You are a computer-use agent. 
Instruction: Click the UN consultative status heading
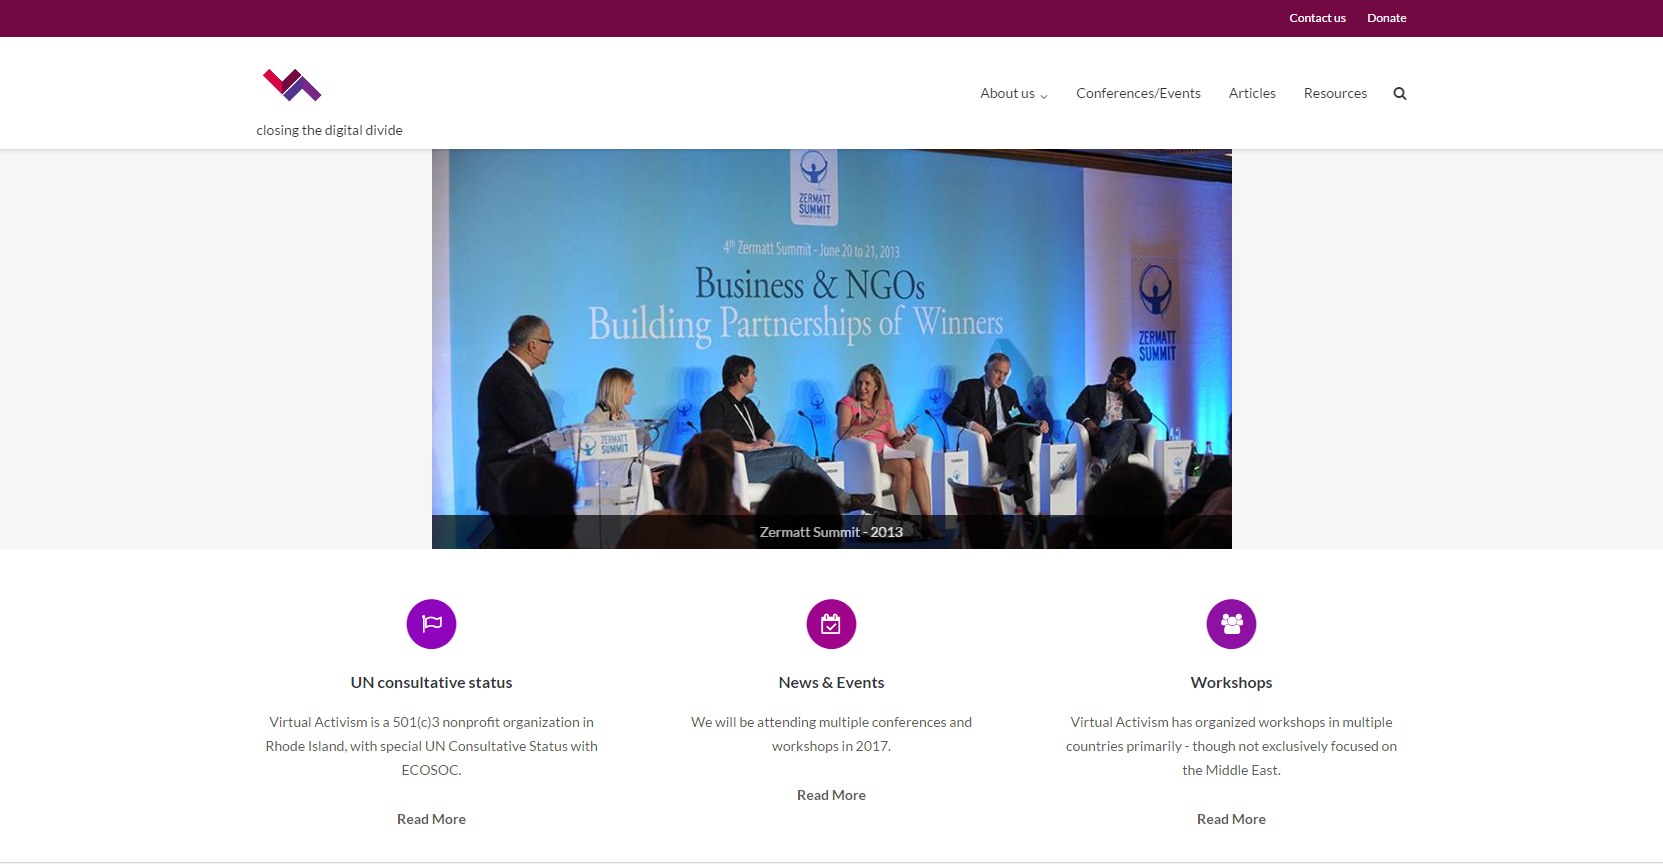431,683
